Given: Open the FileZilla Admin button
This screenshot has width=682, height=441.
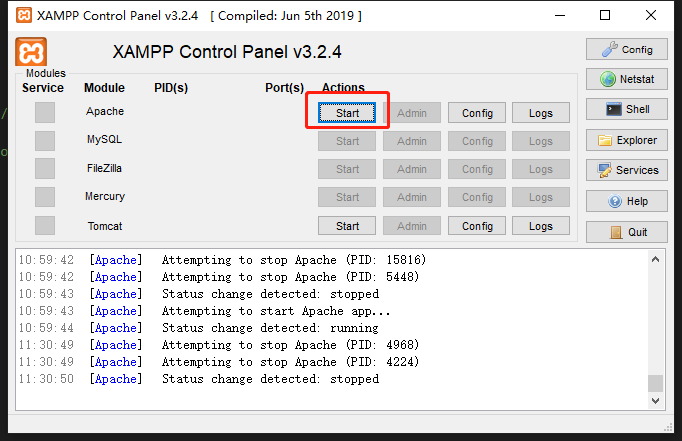Looking at the screenshot, I should coord(411,169).
